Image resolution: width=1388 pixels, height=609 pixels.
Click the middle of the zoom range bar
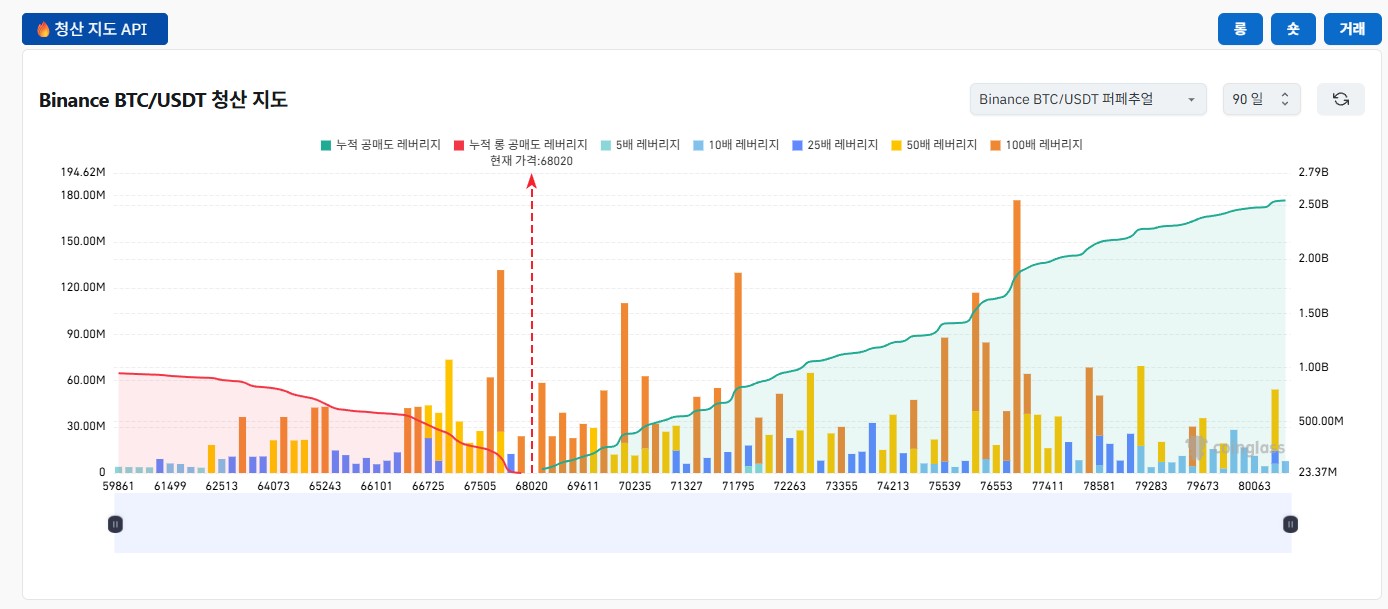703,523
